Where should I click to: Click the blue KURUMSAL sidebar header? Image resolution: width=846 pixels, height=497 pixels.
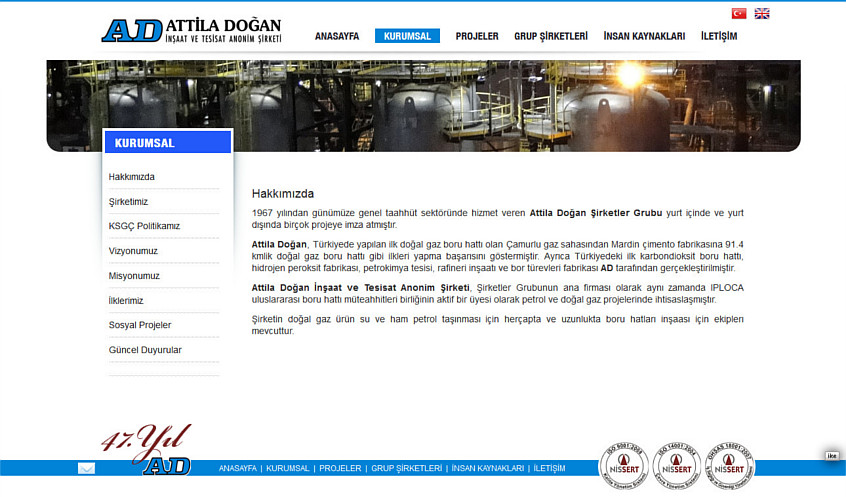[168, 142]
